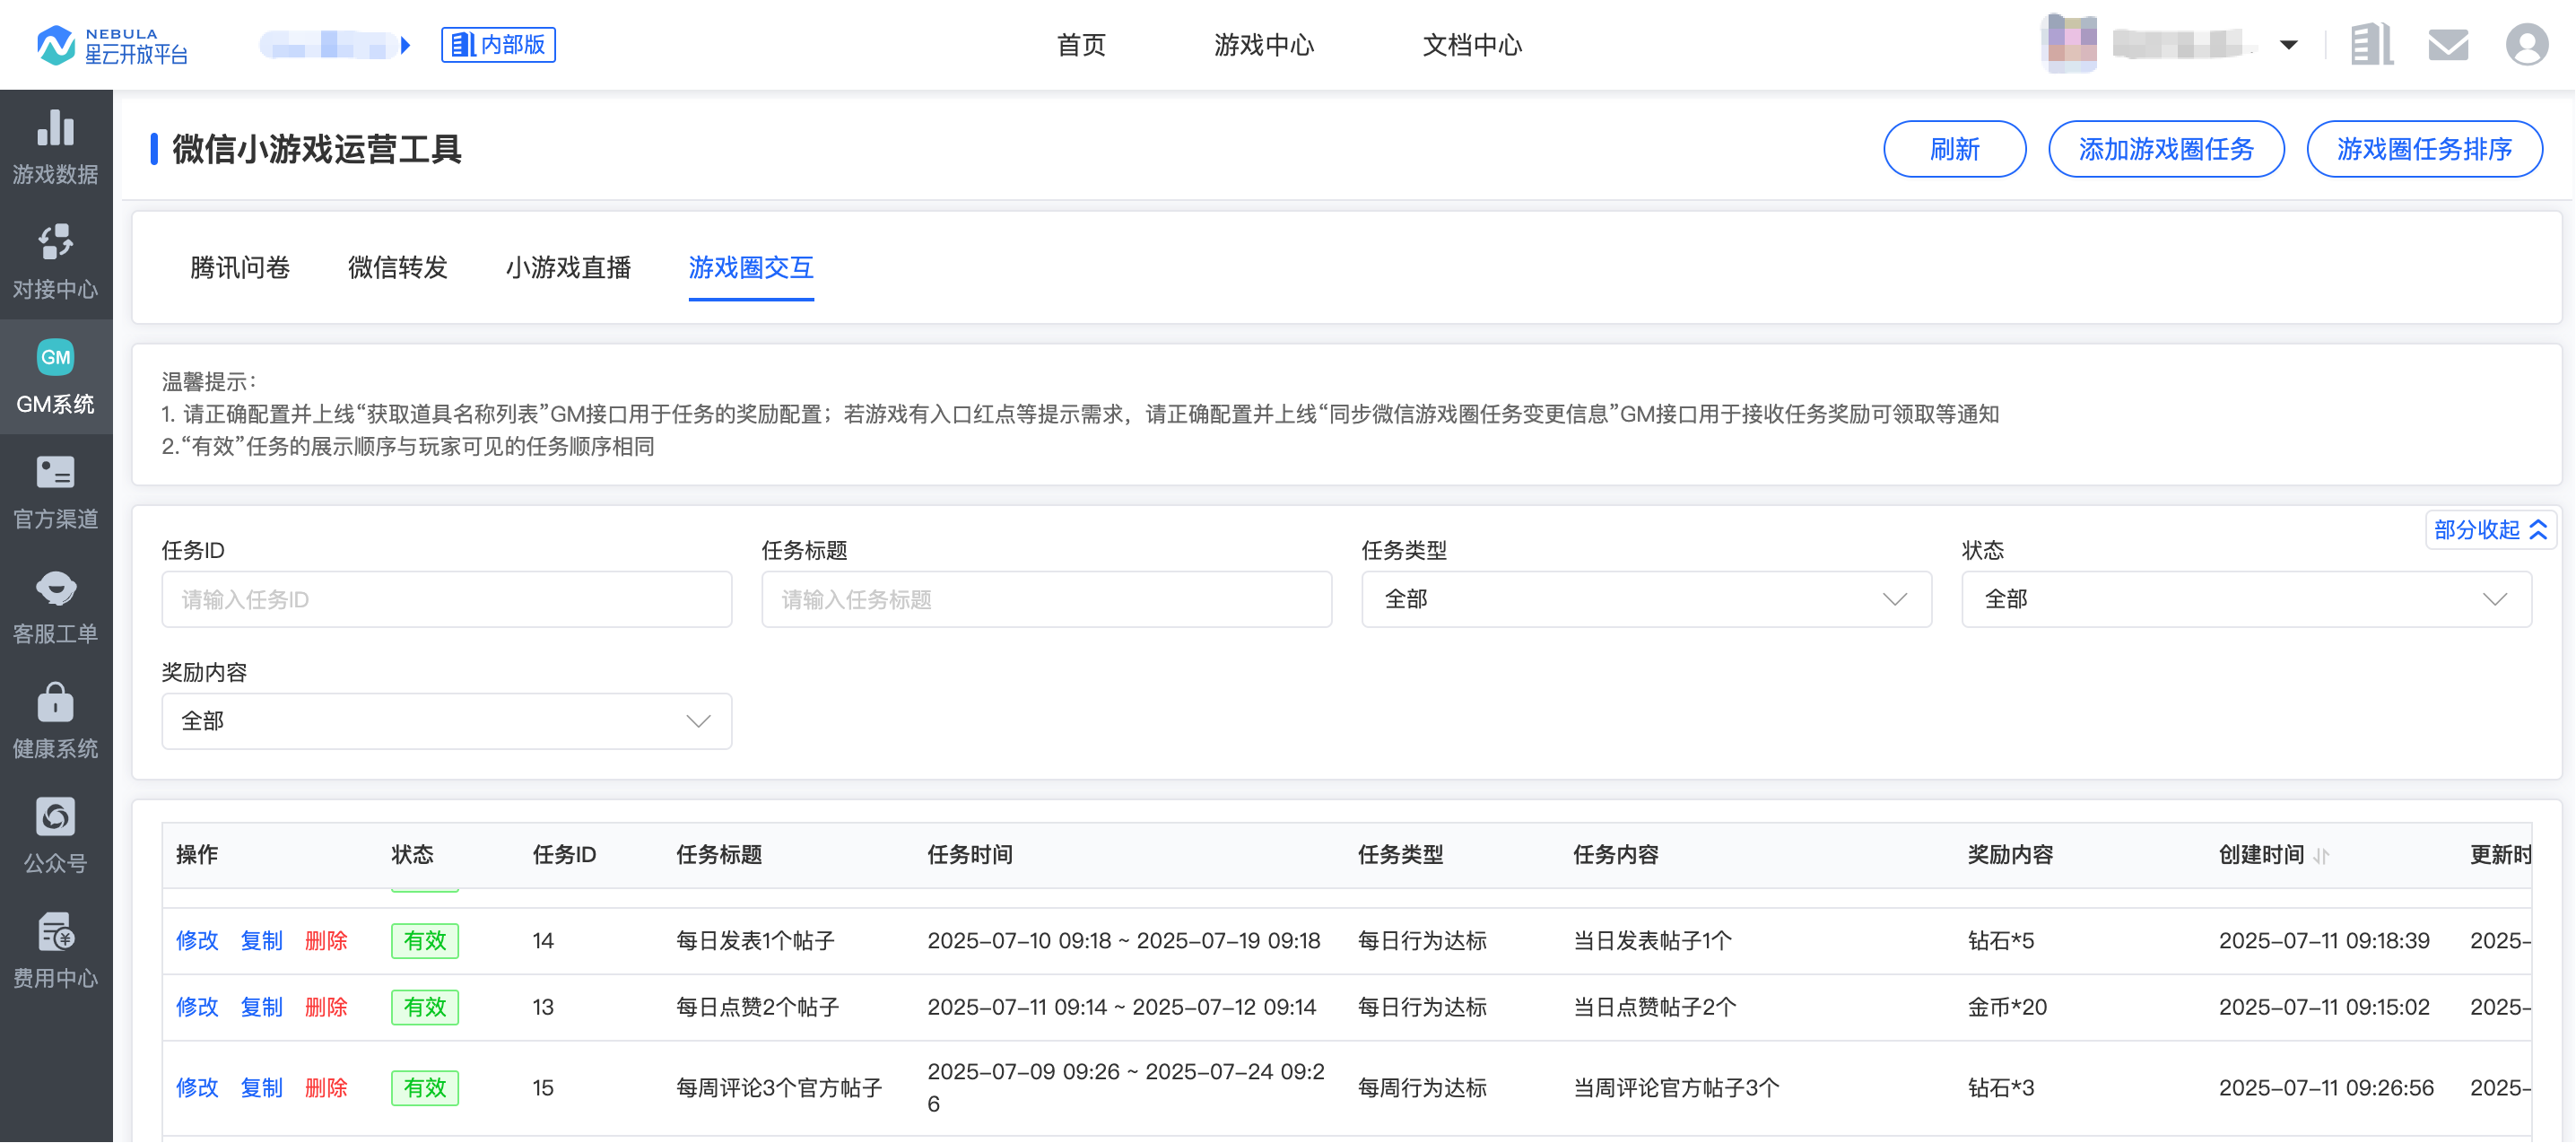Click reward cell 金币*20
This screenshot has height=1143, width=2576.
(x=2007, y=1008)
